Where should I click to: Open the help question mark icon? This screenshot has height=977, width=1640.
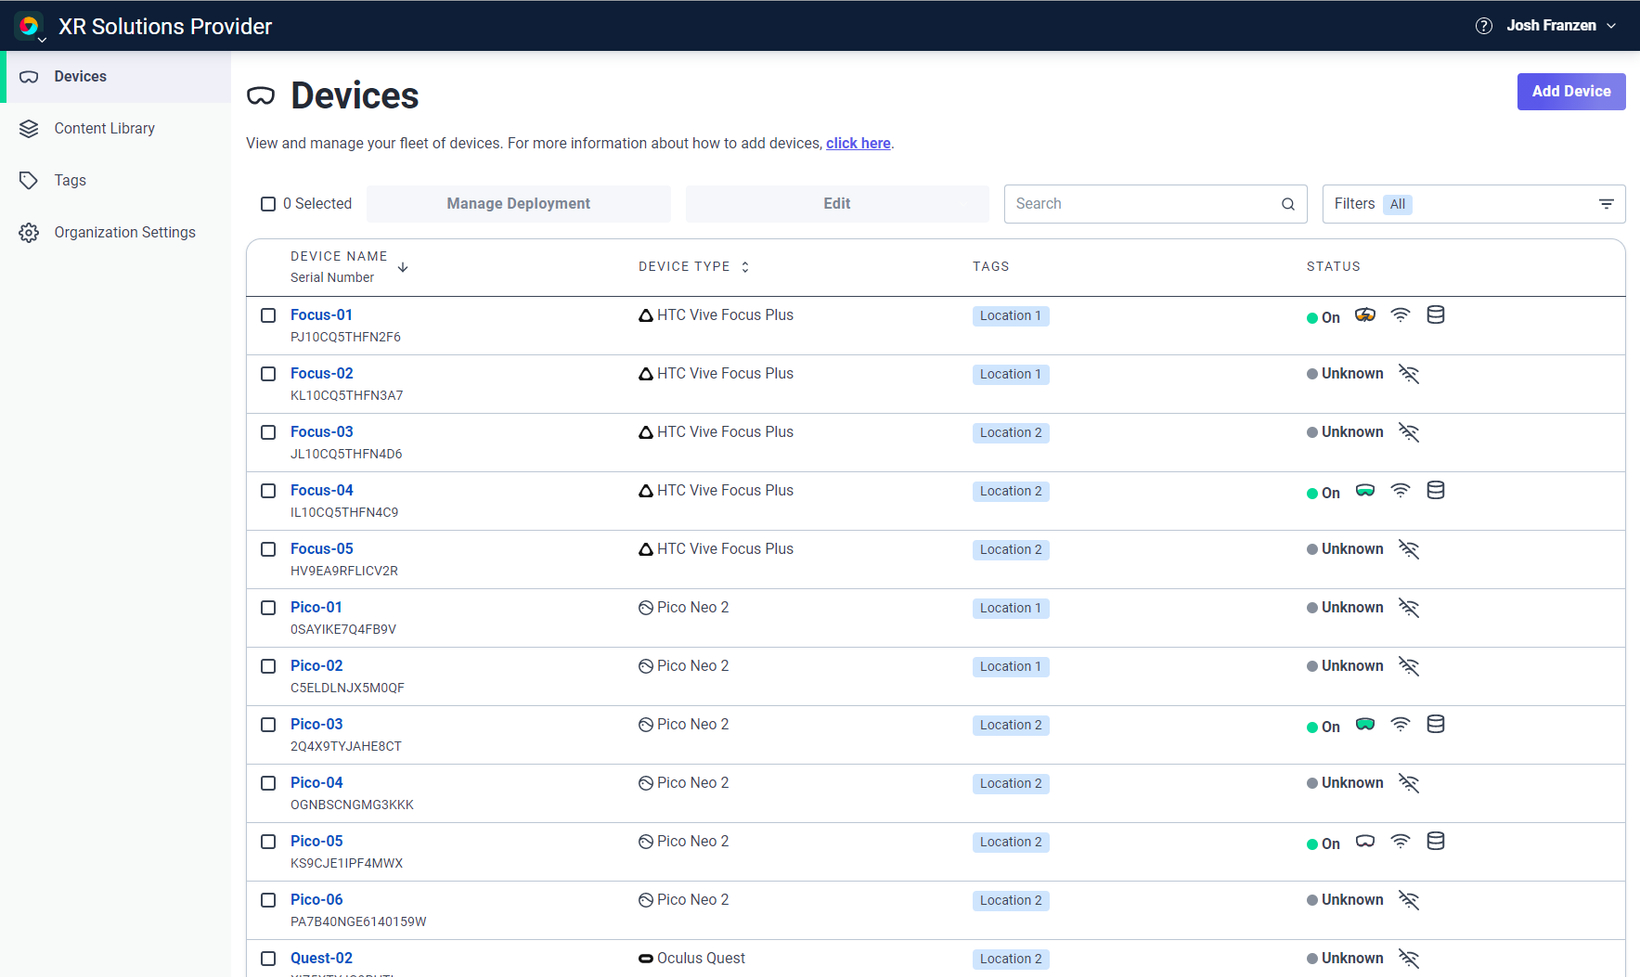coord(1484,26)
